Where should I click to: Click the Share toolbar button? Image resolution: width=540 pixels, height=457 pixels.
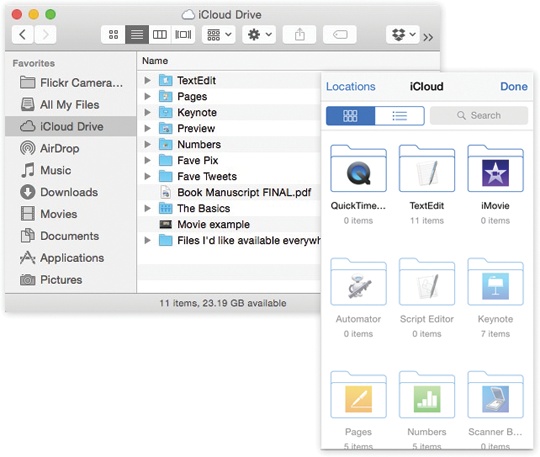[299, 34]
